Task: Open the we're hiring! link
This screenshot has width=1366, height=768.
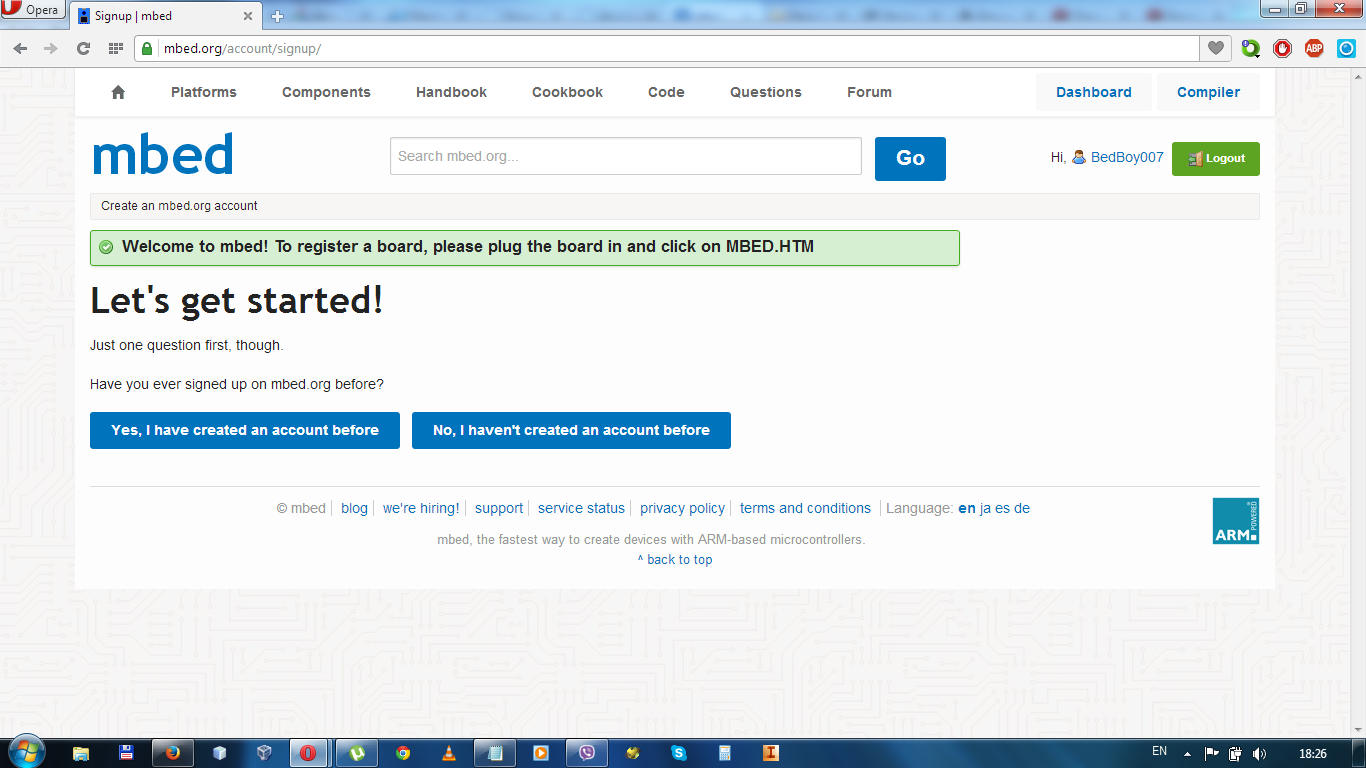Action: click(x=421, y=508)
